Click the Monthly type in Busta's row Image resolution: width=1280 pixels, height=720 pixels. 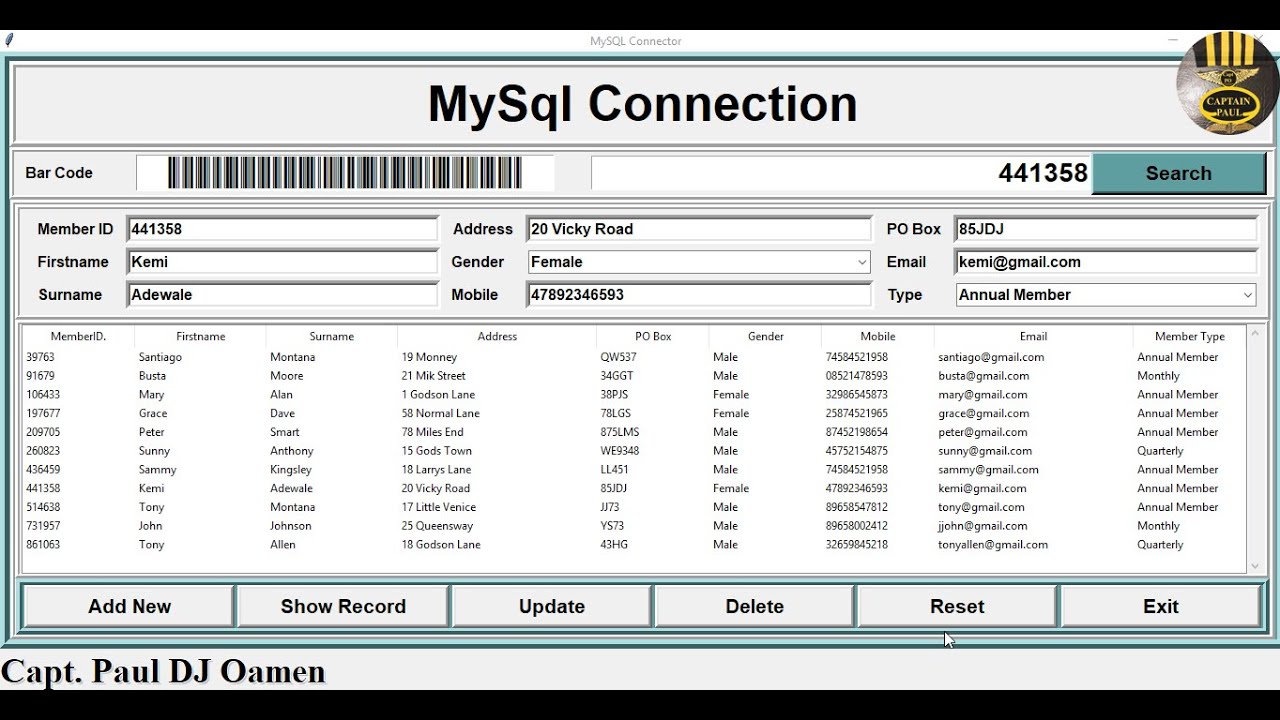coord(1158,376)
